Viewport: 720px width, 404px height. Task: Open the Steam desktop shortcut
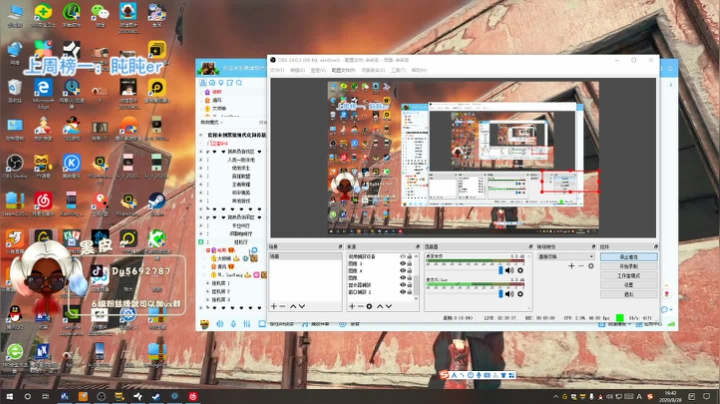point(157,203)
